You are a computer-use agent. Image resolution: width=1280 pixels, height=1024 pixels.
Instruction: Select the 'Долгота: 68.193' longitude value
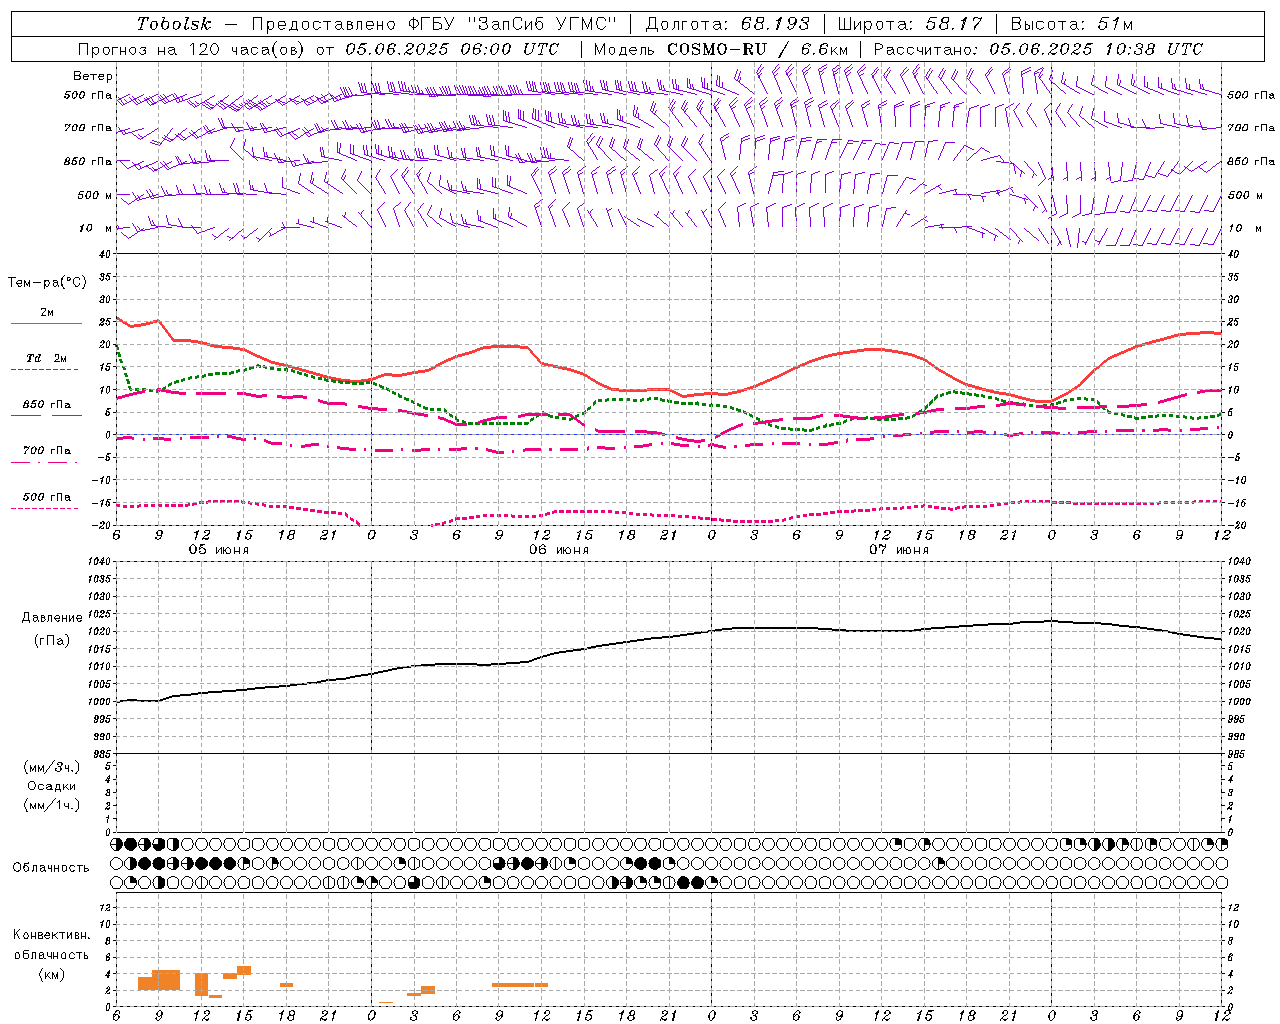click(728, 24)
